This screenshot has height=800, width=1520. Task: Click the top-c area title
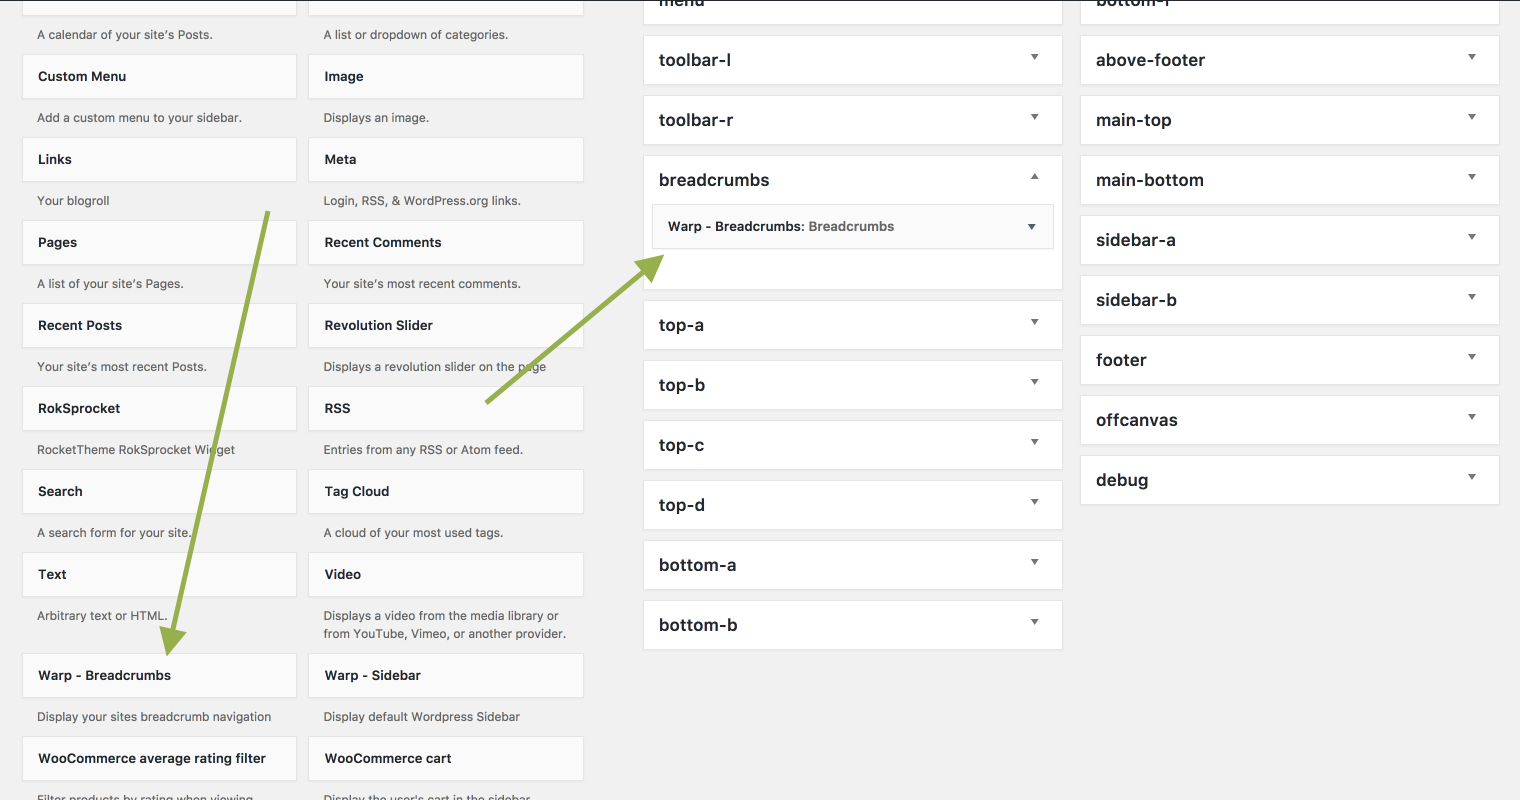click(681, 445)
